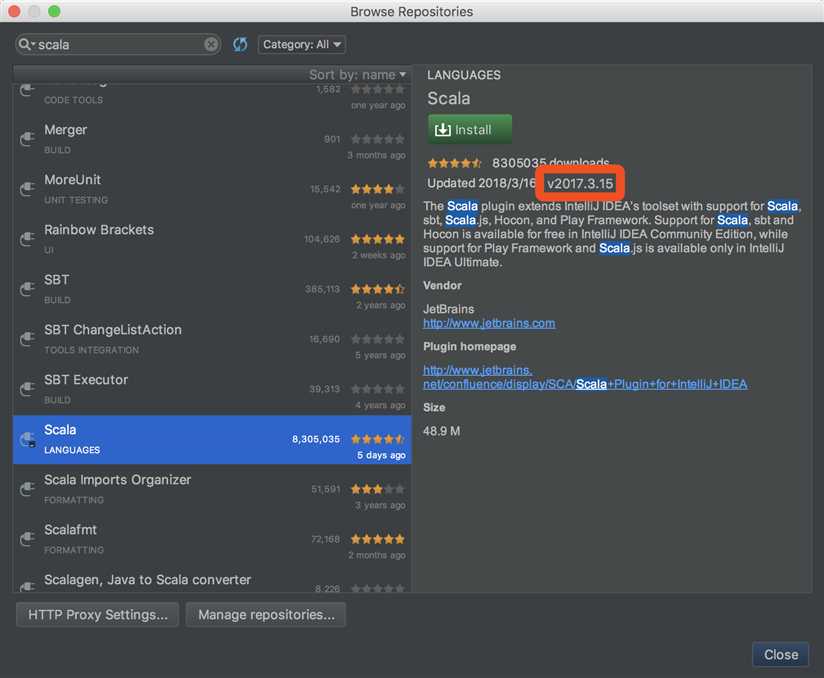Click the Rainbow Brackets plugin icon

[x=27, y=239]
